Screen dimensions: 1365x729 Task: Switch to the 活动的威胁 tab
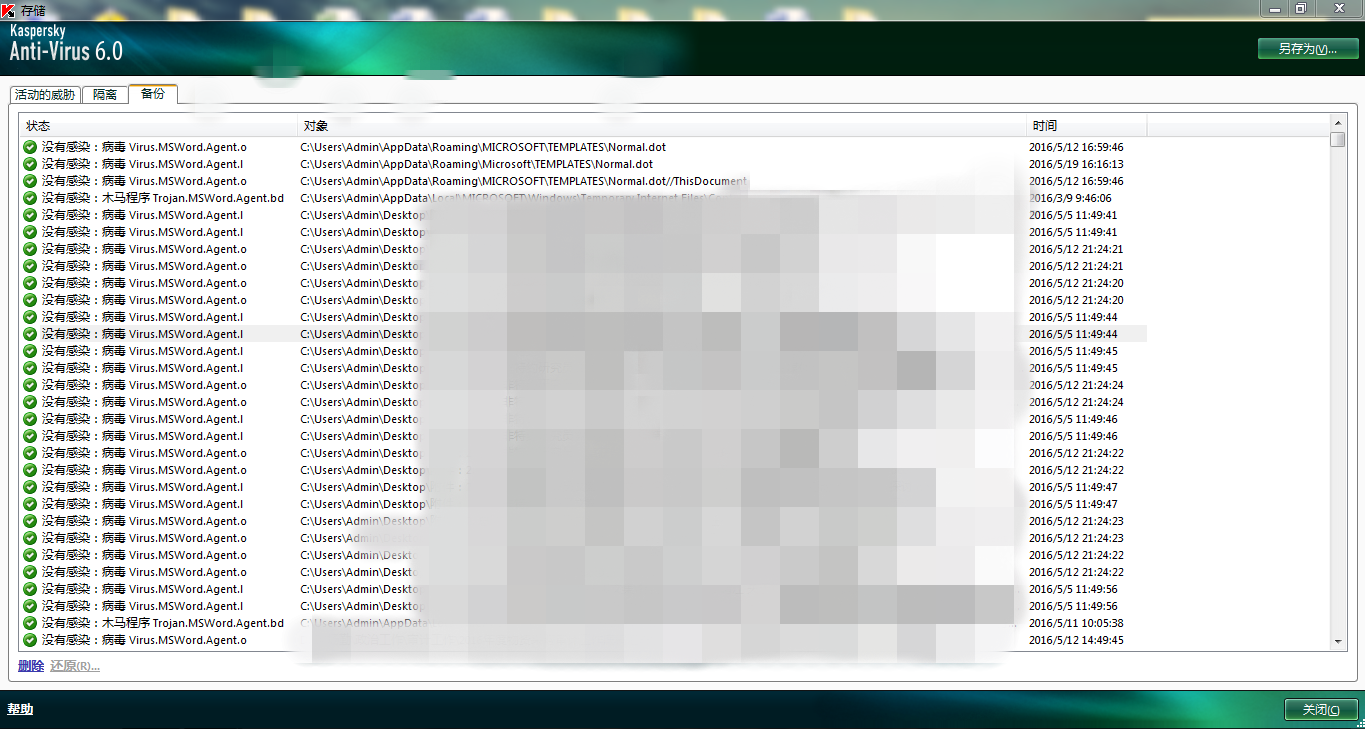[45, 95]
